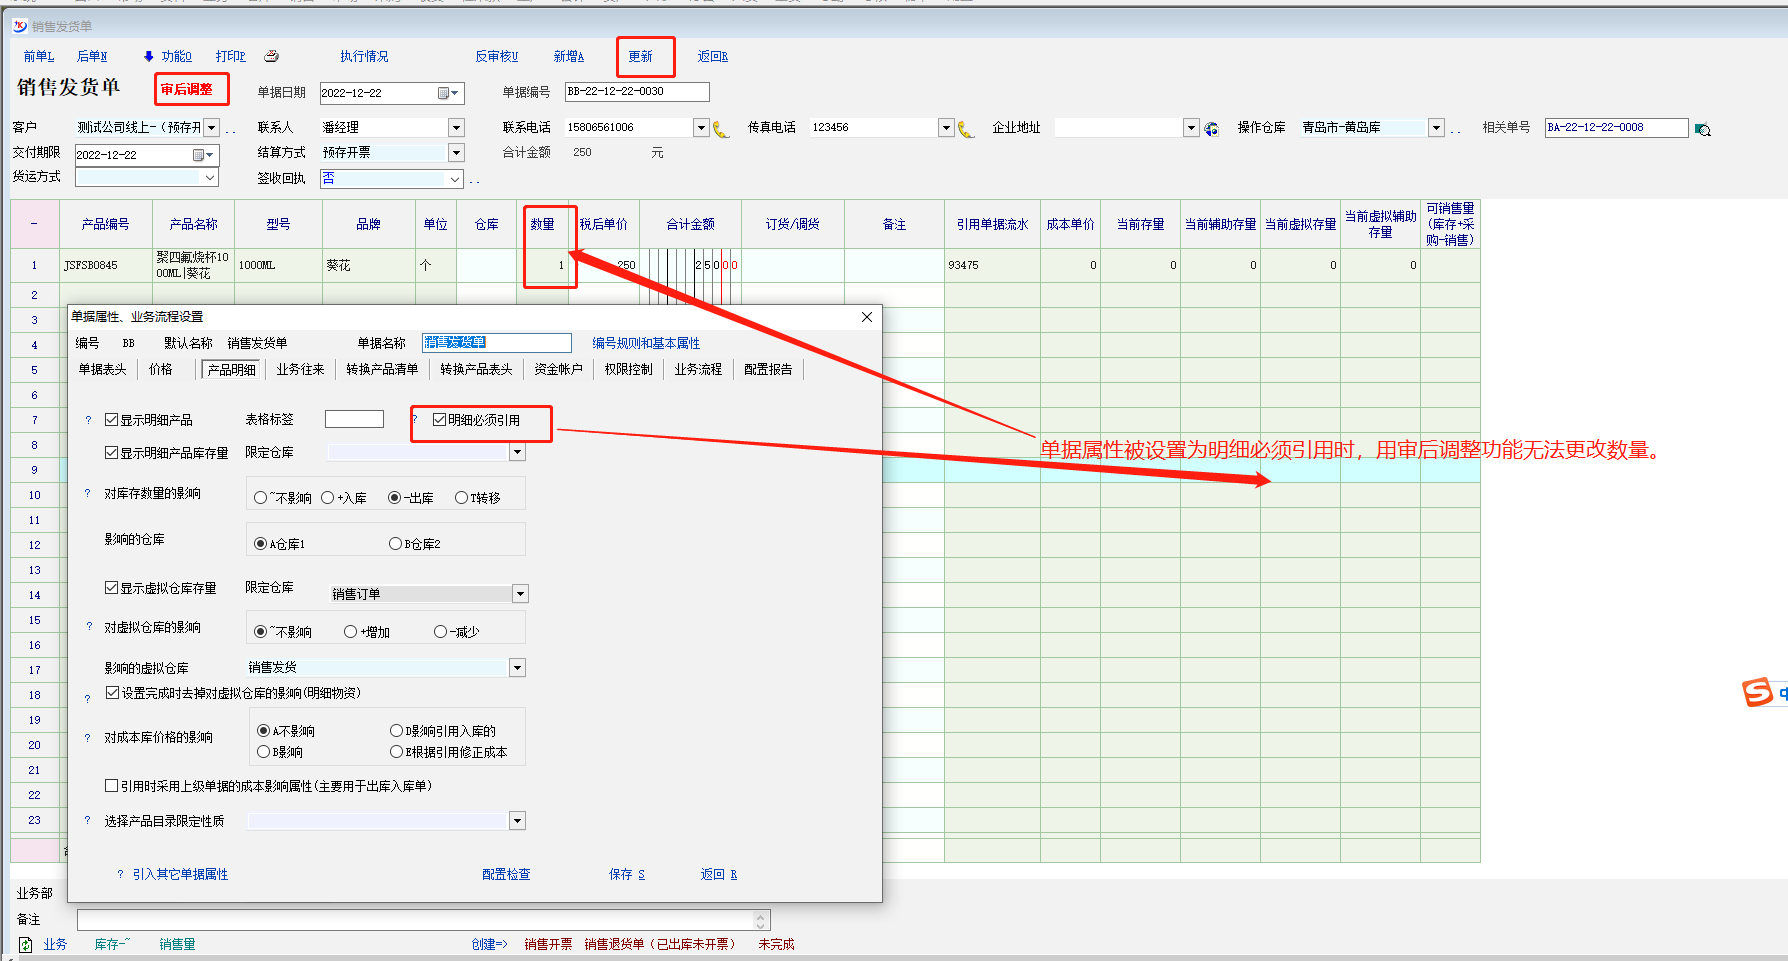Click the phone icon beside 联系电话
The width and height of the screenshot is (1788, 961).
(720, 129)
